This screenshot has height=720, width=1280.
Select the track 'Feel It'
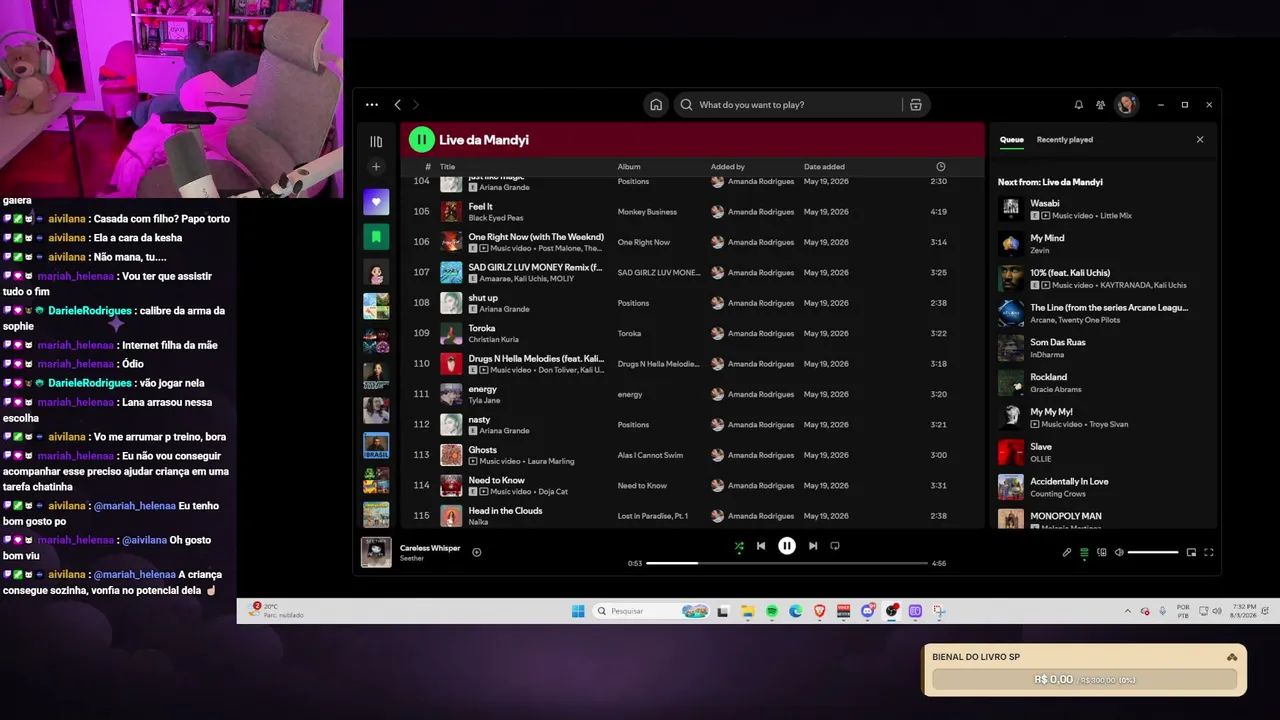(x=481, y=207)
